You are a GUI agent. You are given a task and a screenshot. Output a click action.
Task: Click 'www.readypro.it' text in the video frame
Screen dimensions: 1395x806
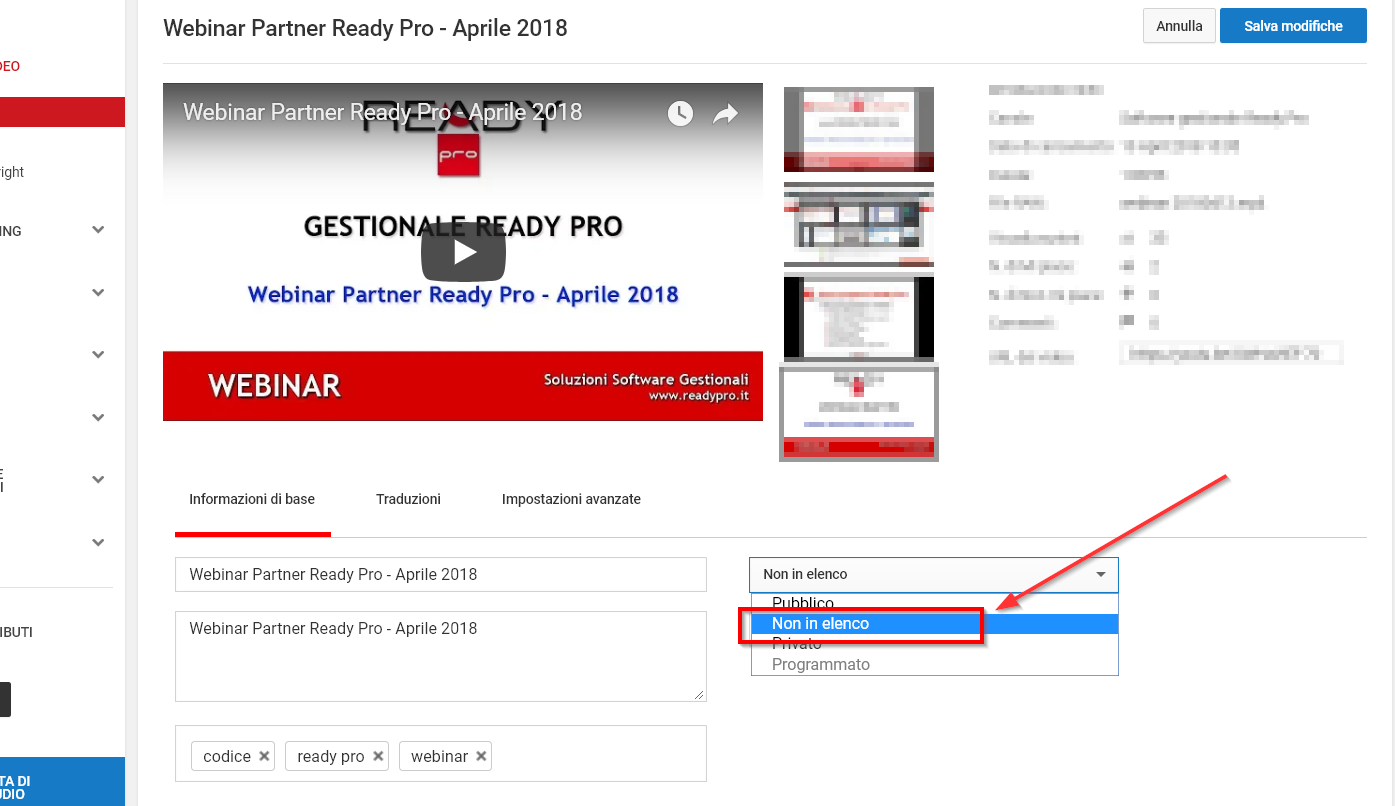(x=698, y=396)
